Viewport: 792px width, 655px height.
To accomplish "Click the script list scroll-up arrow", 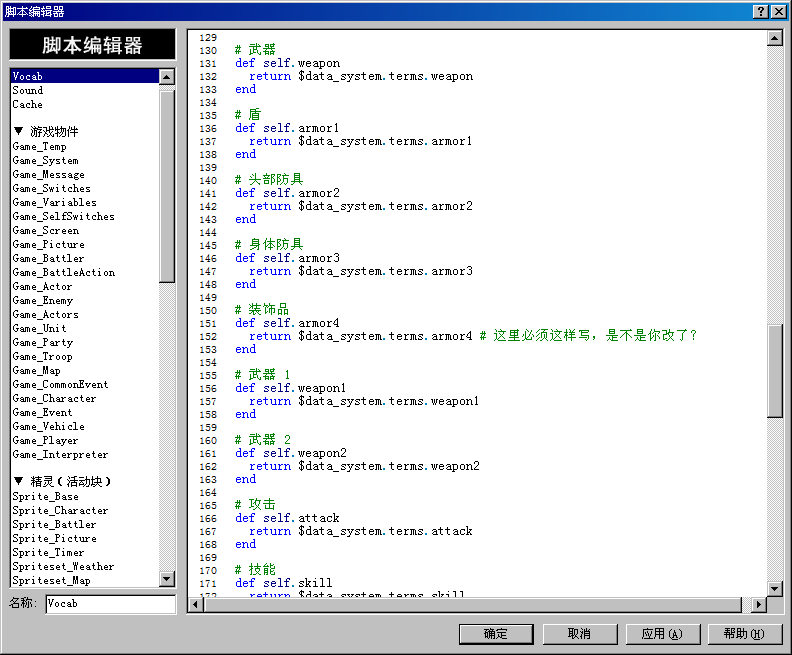I will (x=167, y=77).
